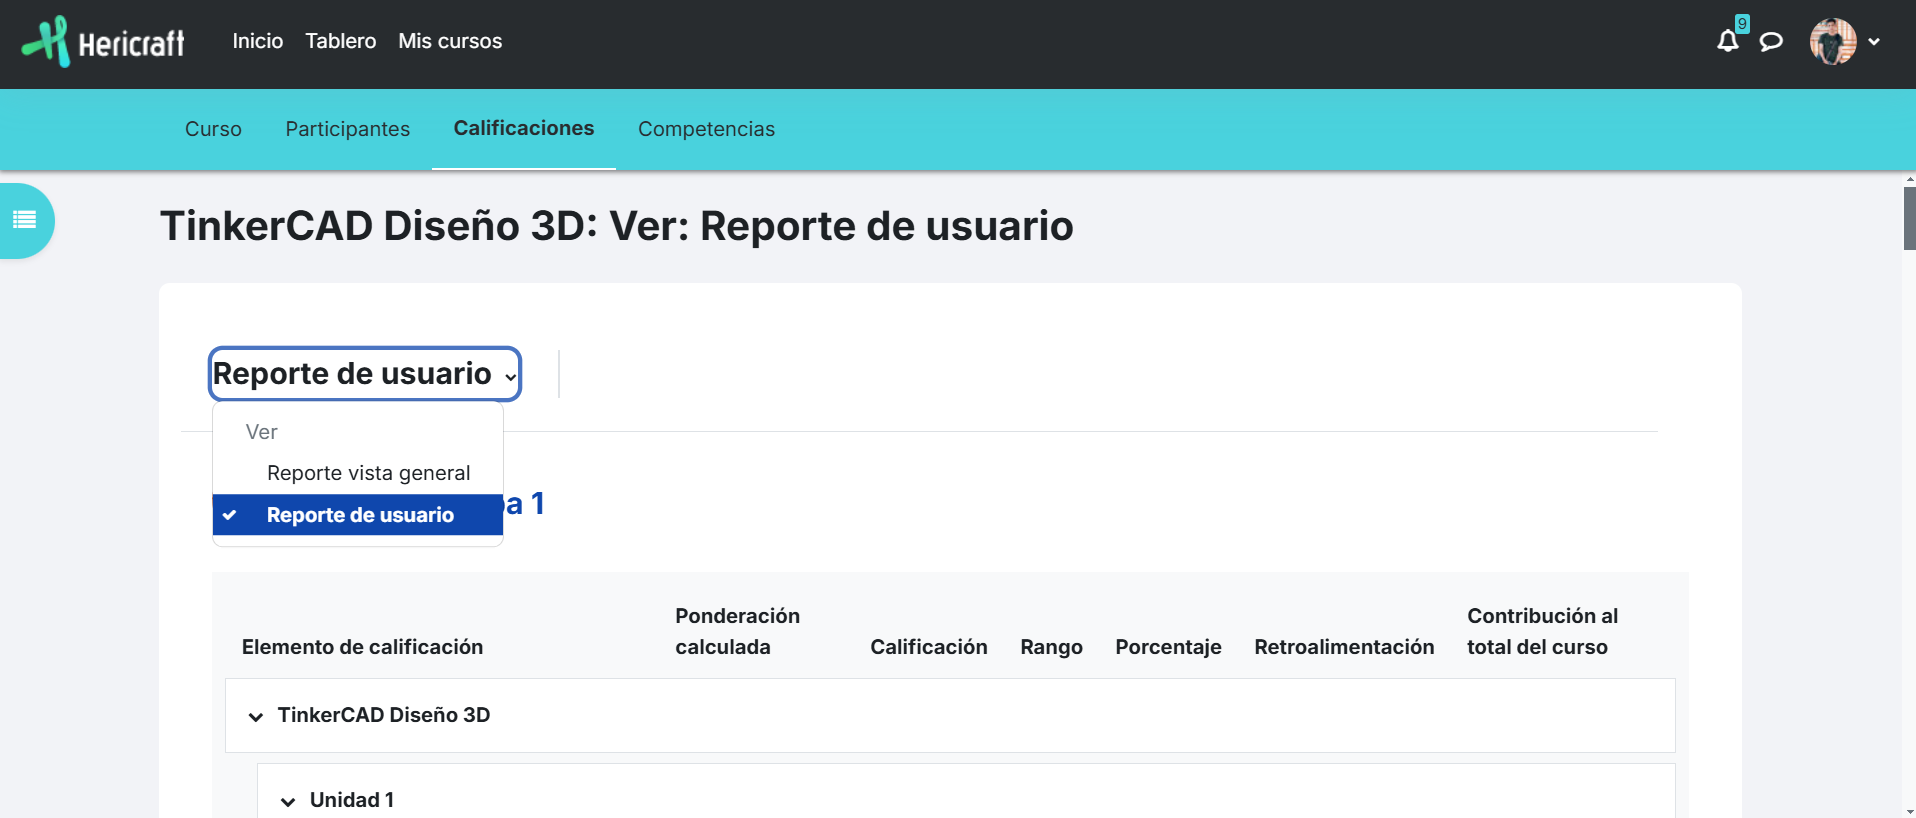Viewport: 1916px width, 818px height.
Task: Open the course index drawer
Action: click(x=25, y=220)
